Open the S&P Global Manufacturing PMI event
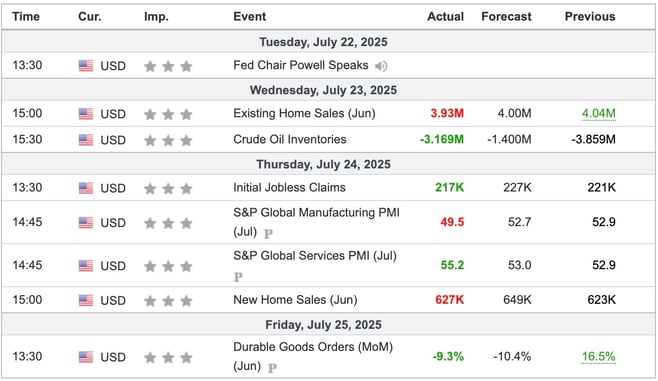 (x=316, y=222)
